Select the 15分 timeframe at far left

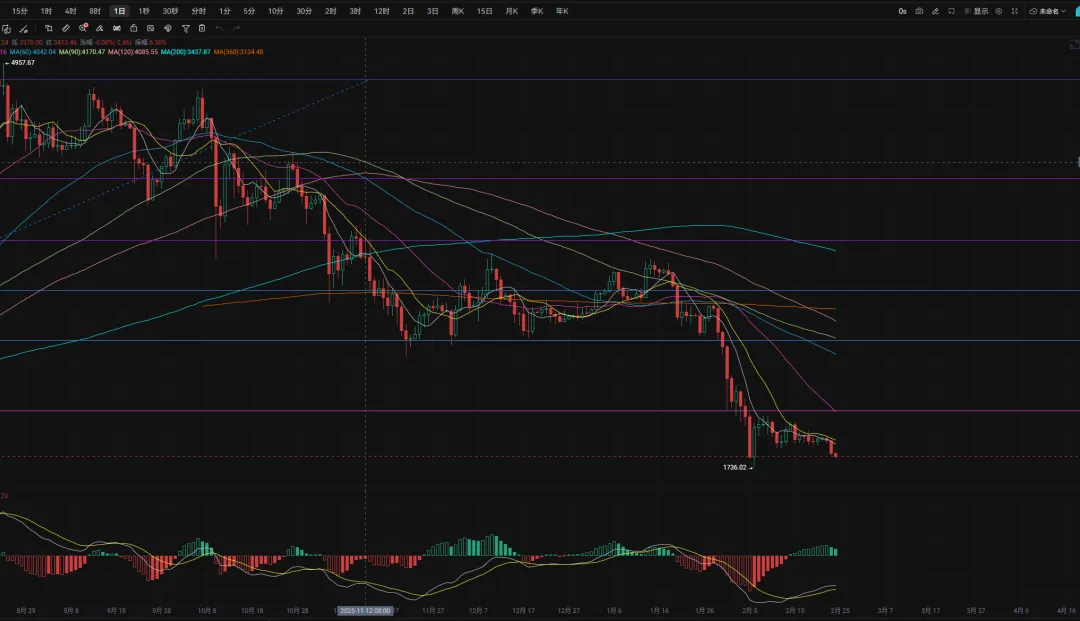point(19,11)
